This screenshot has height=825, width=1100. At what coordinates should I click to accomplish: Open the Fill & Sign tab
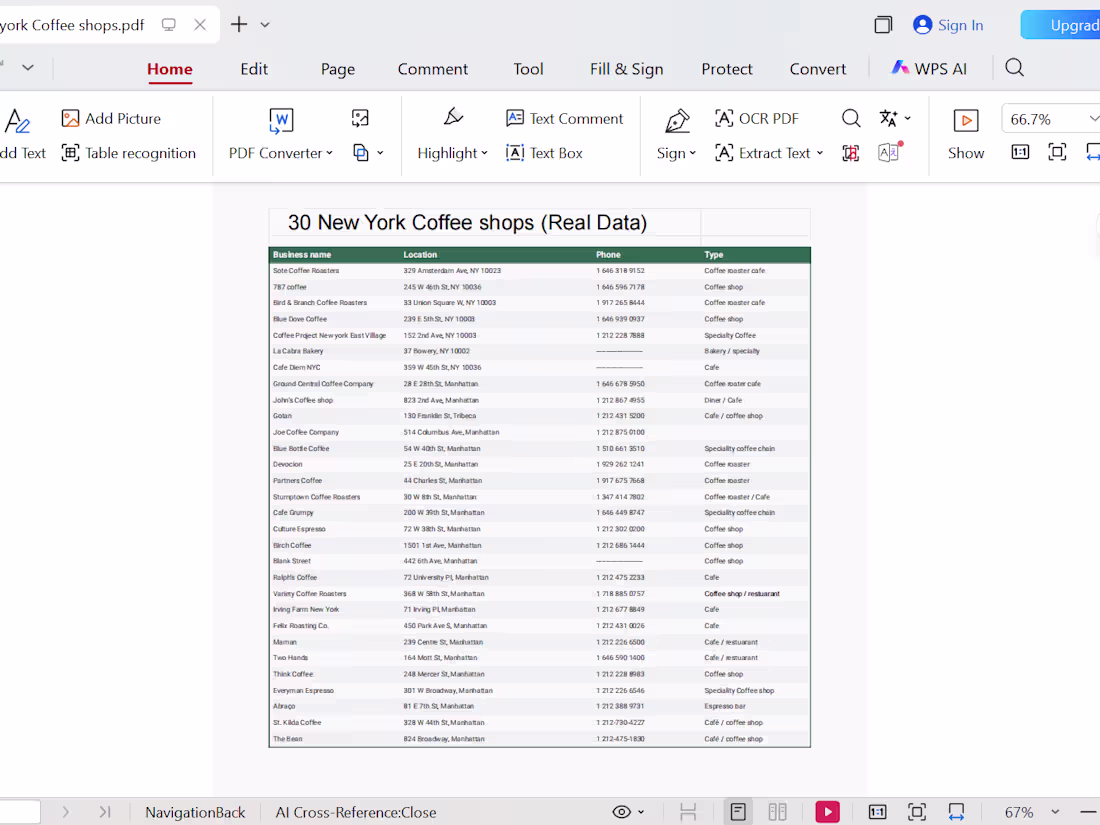pyautogui.click(x=626, y=69)
